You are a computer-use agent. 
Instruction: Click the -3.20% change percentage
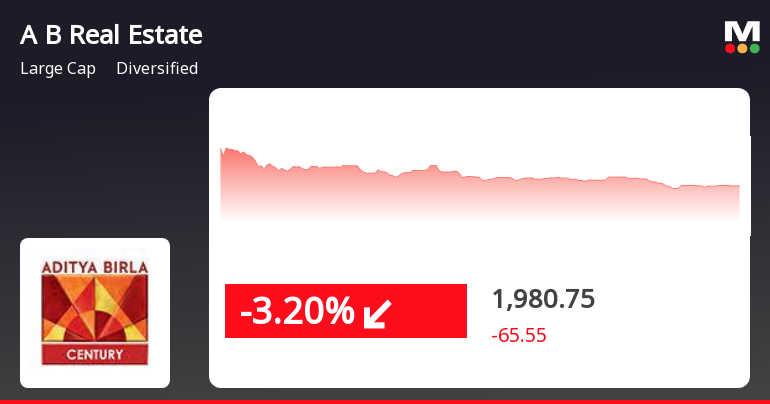pos(297,312)
